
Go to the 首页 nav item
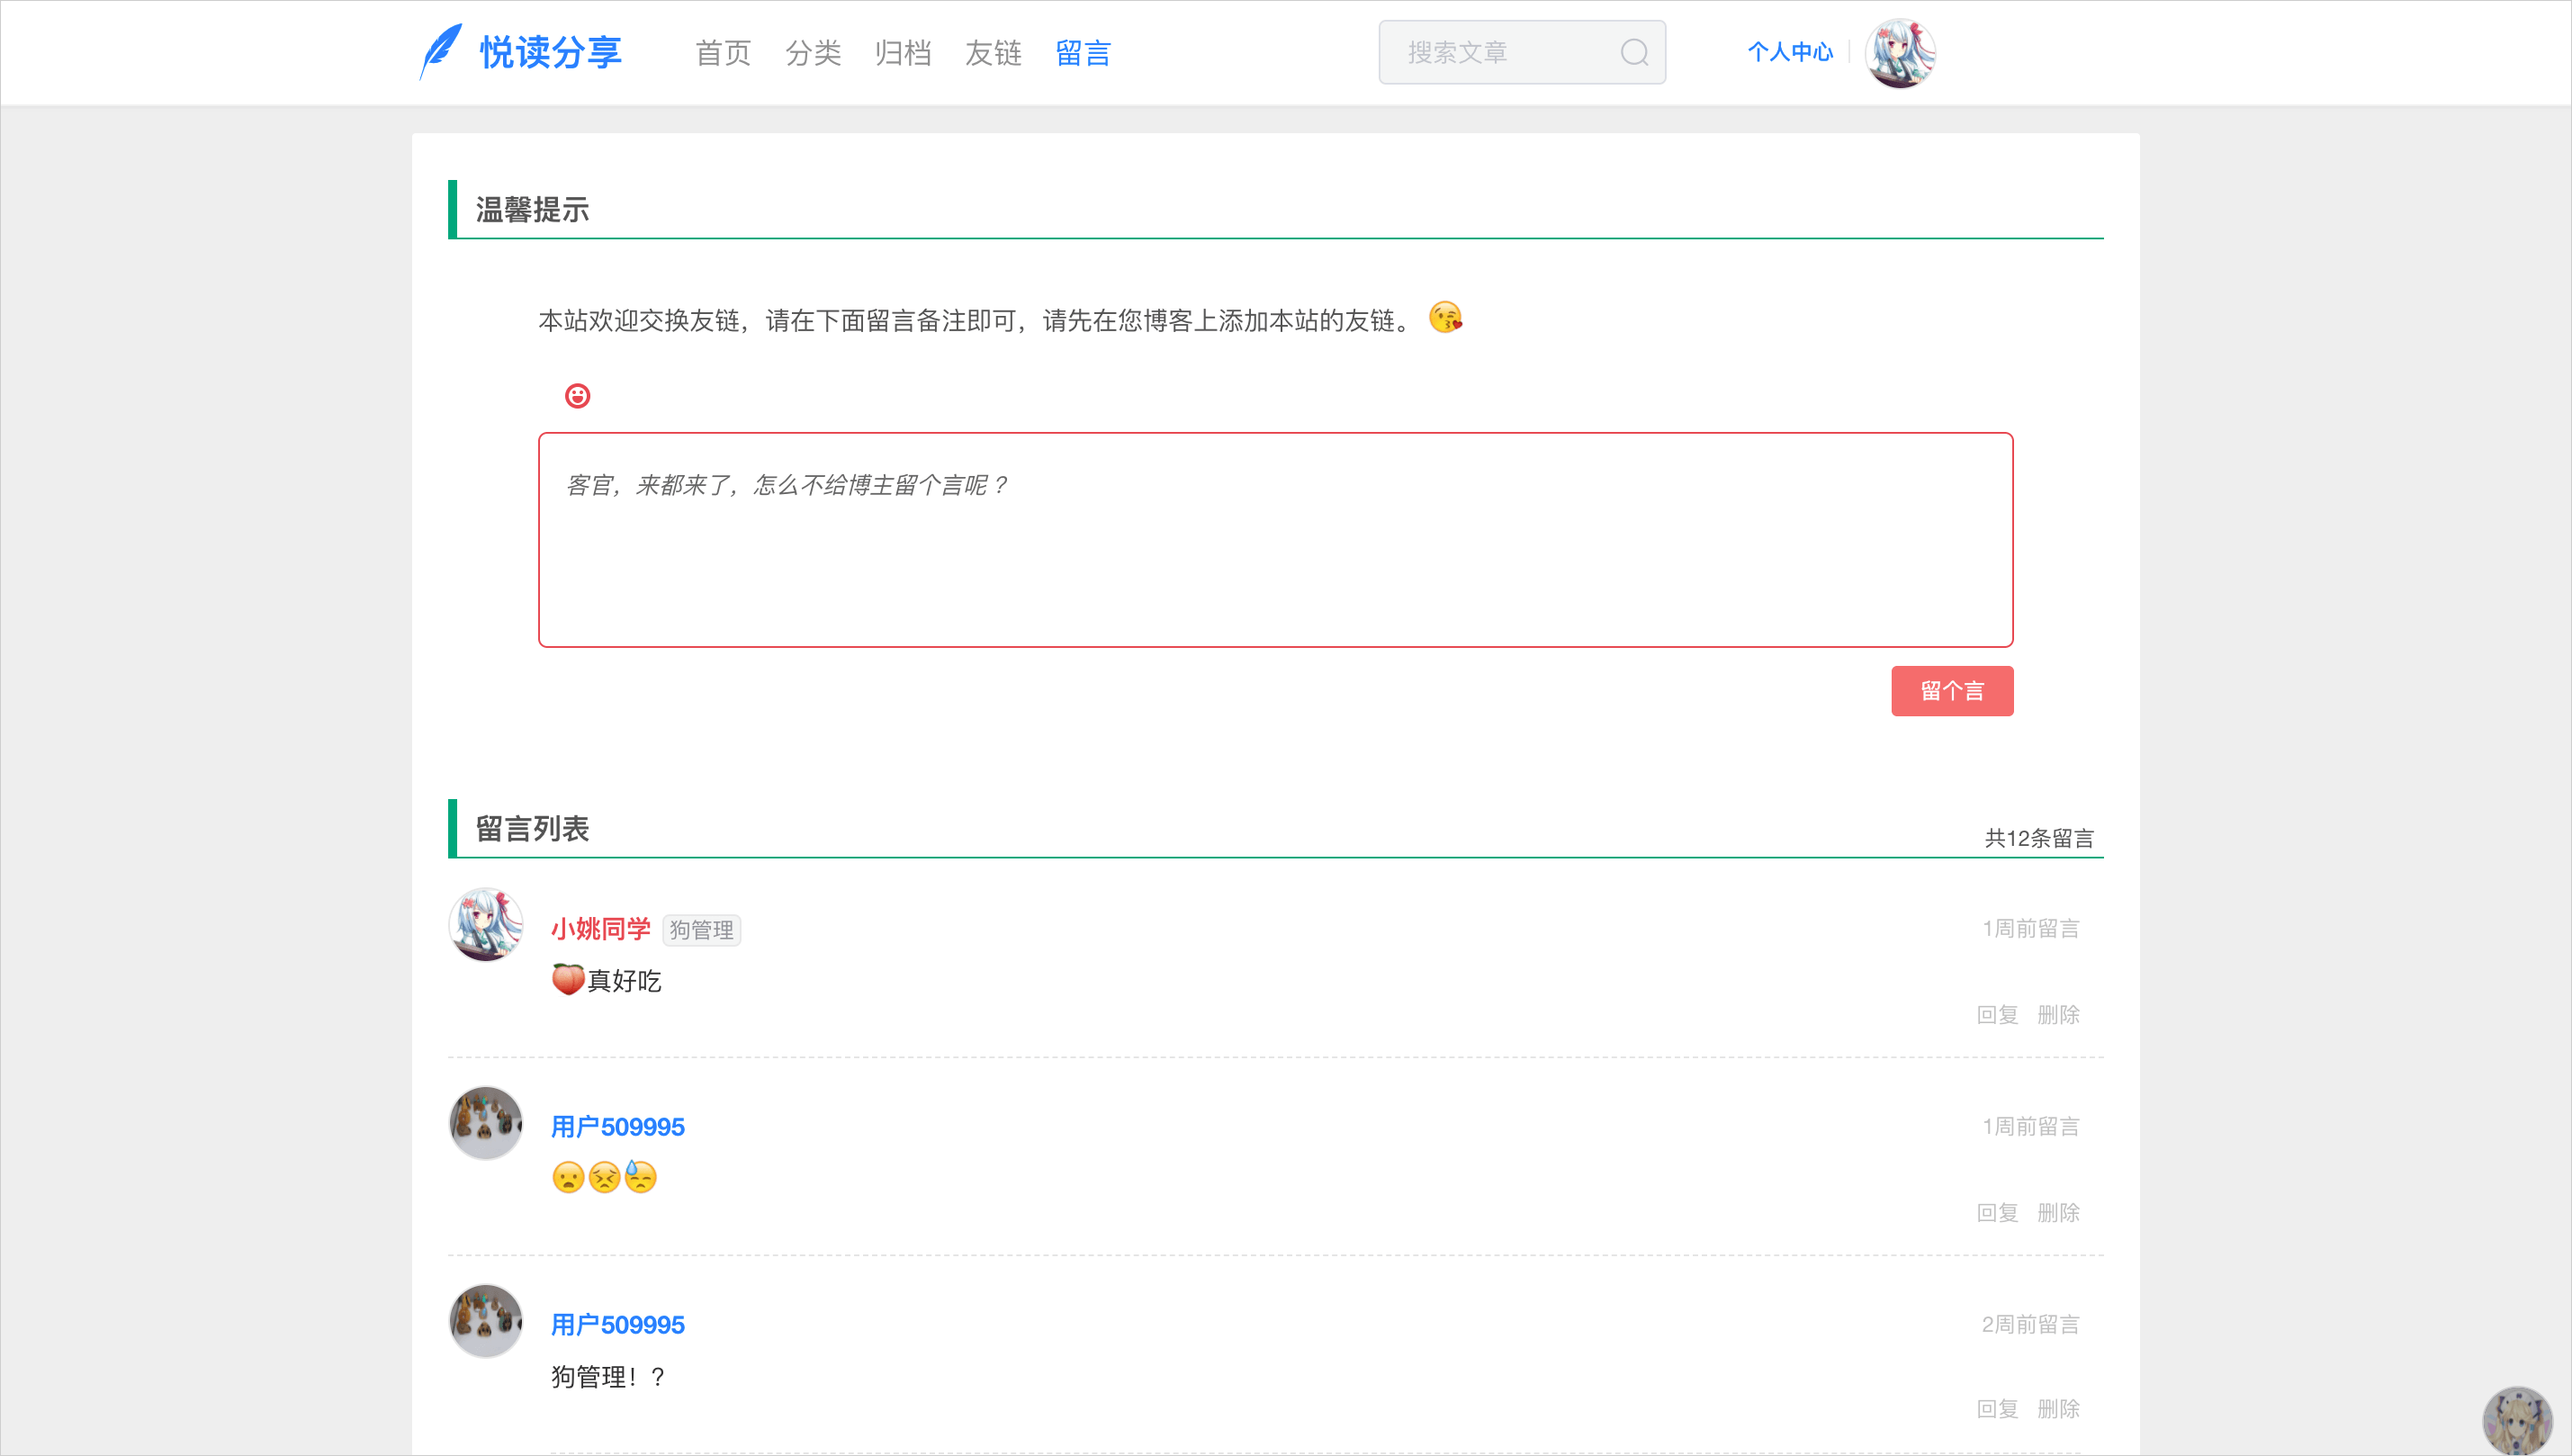(x=723, y=53)
